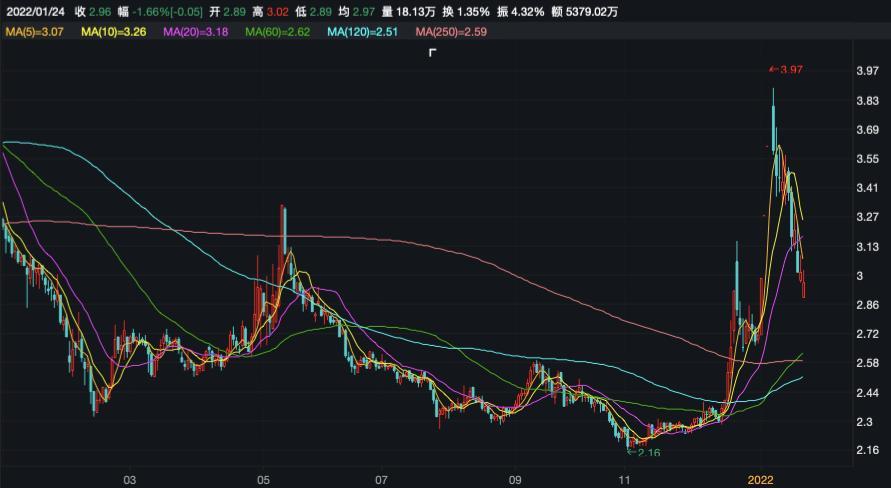Screen dimensions: 891x488
Task: Click the -1.66% change percentage value
Action: [151, 11]
